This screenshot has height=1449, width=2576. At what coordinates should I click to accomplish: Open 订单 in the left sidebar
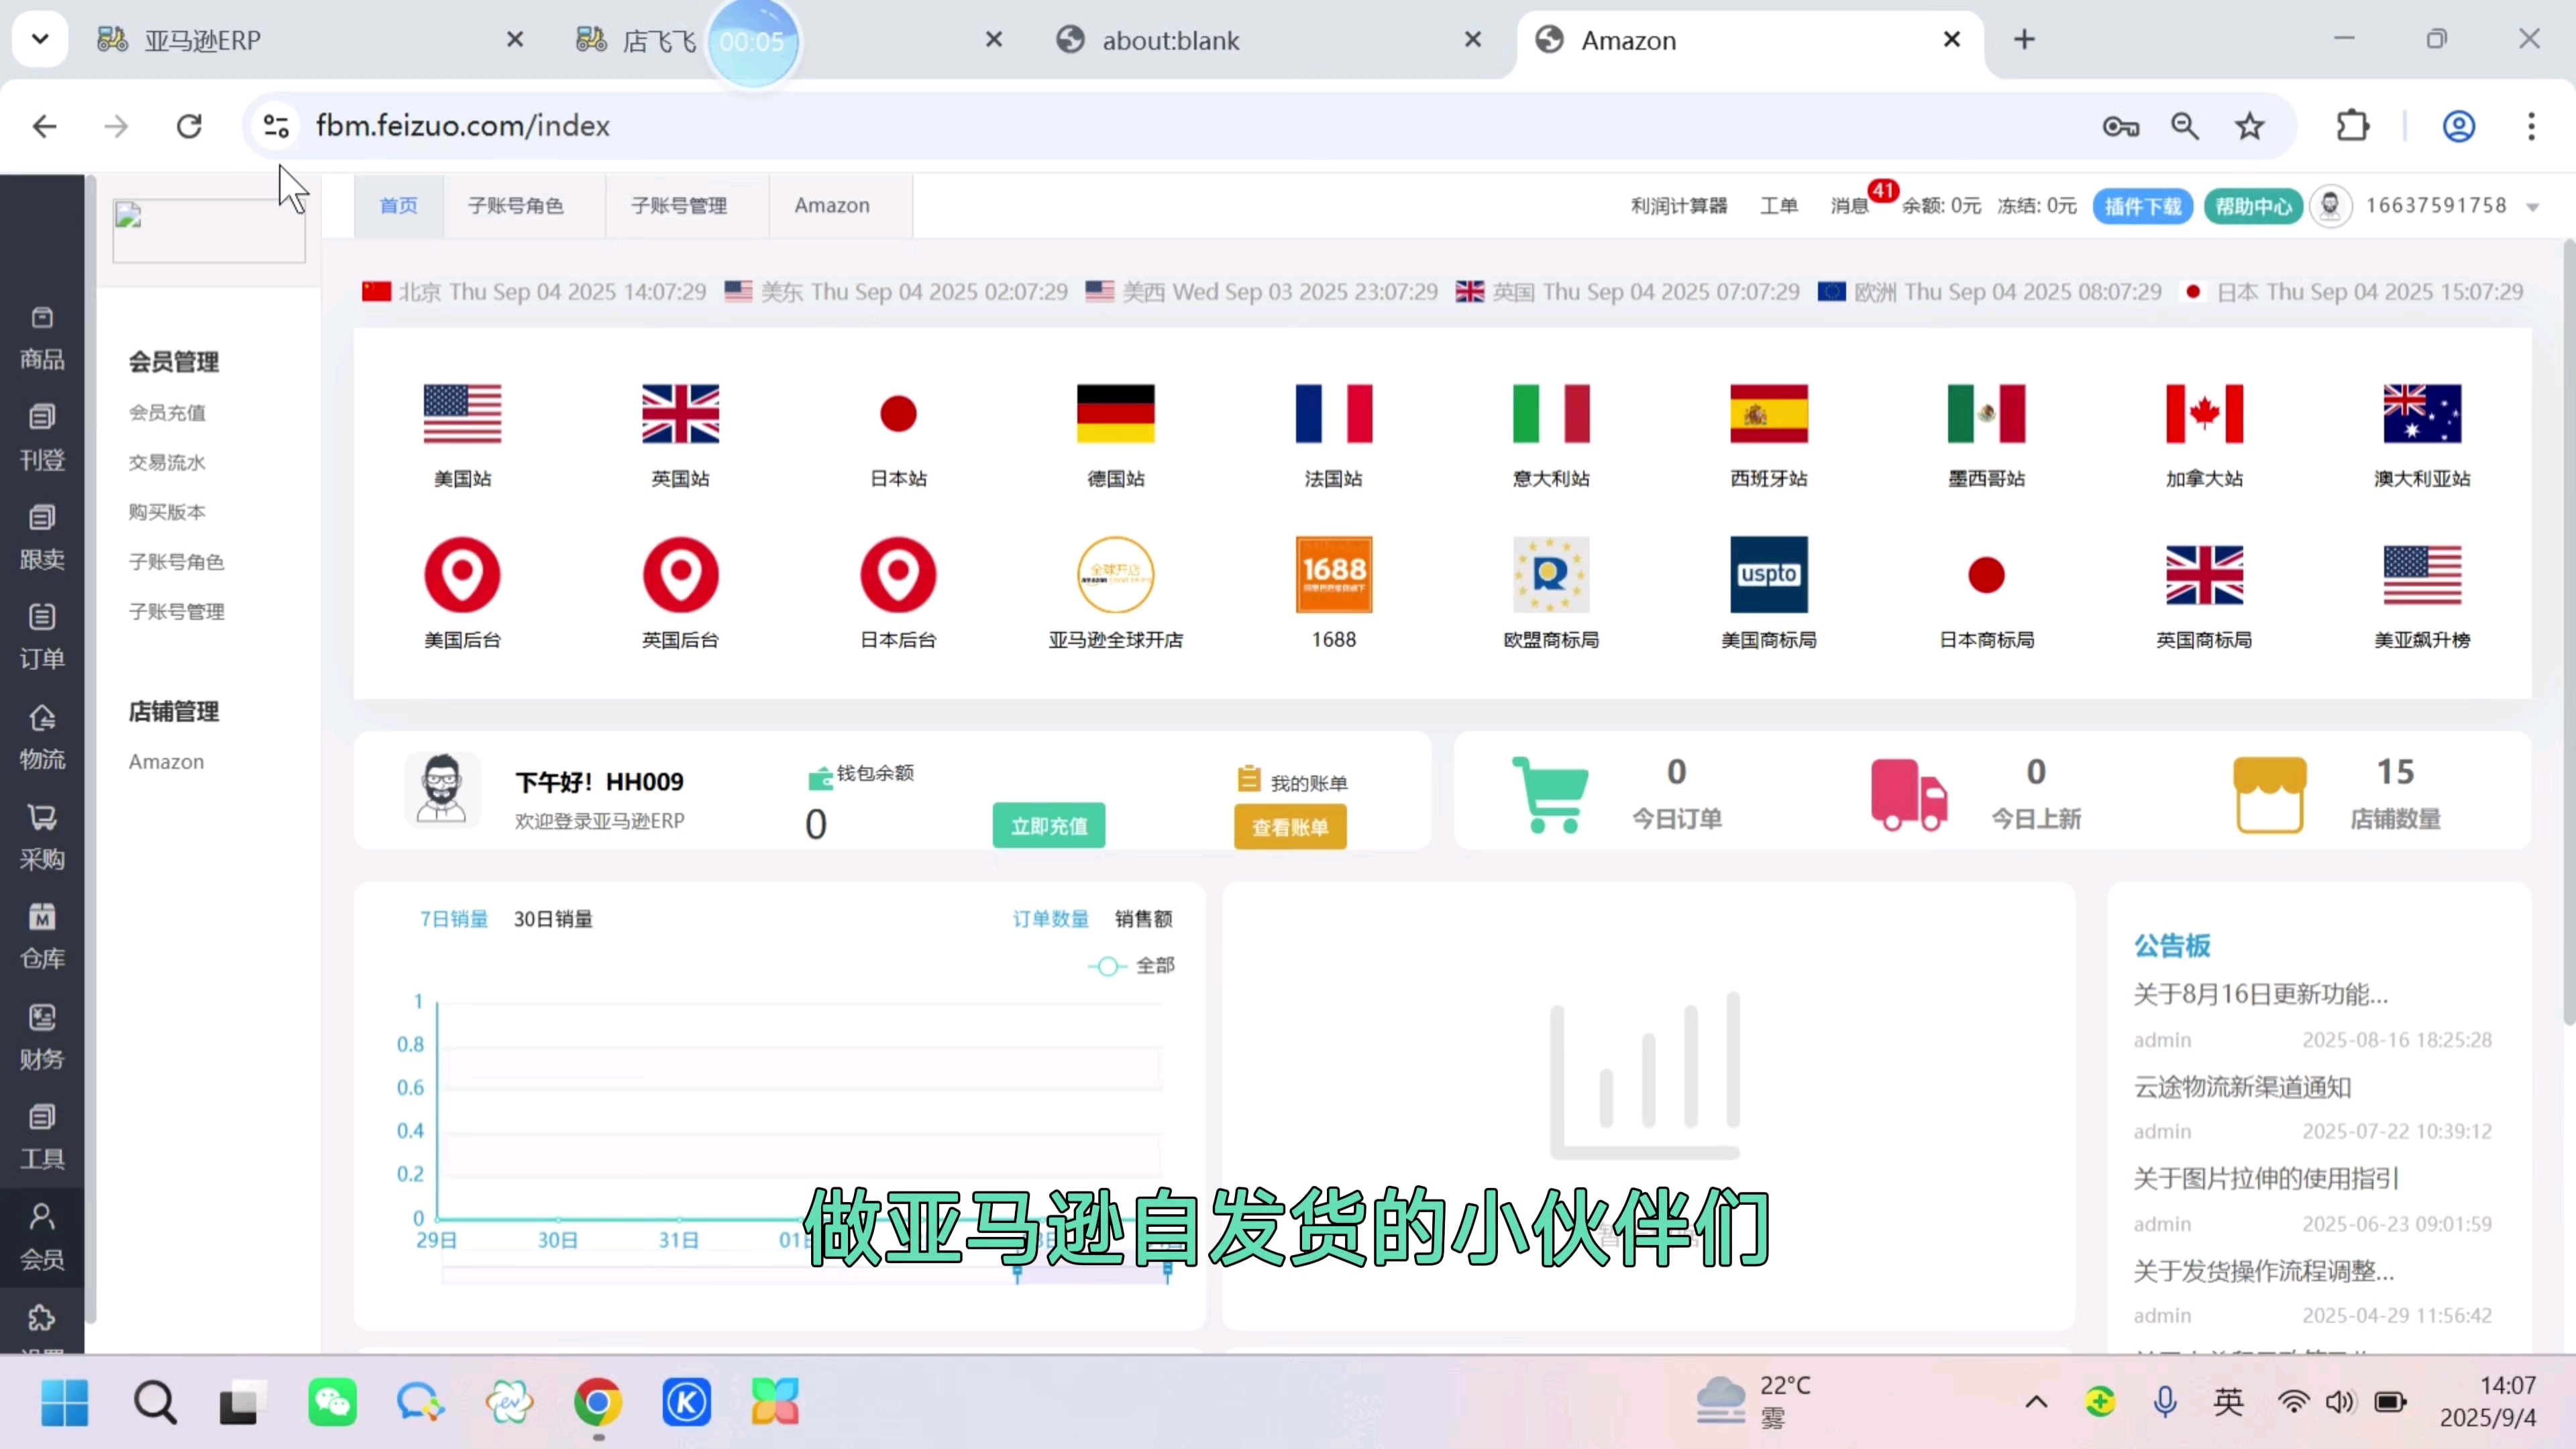click(42, 638)
